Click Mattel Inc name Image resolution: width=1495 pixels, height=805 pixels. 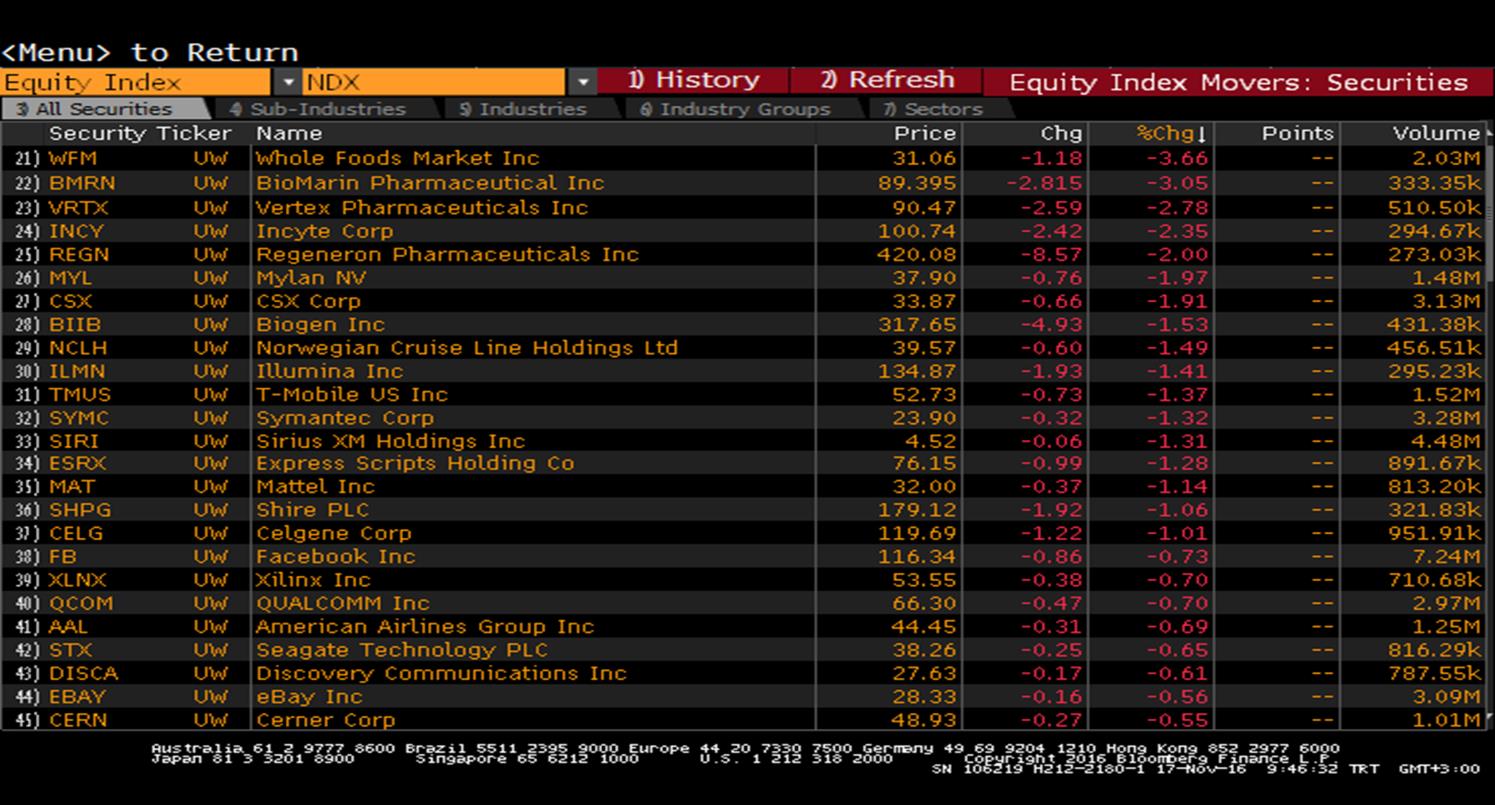point(315,486)
